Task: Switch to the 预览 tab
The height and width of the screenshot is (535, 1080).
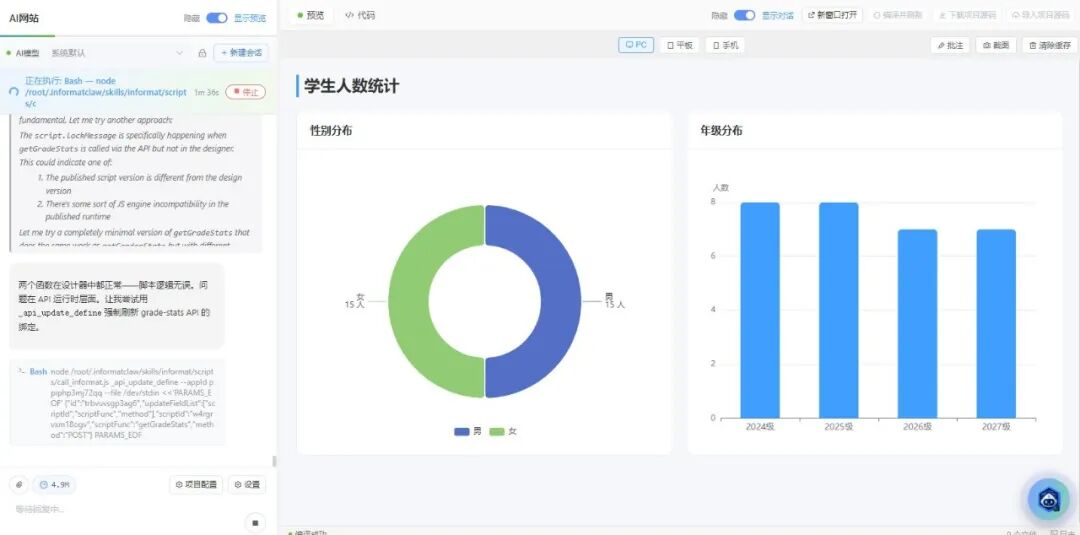Action: (310, 15)
